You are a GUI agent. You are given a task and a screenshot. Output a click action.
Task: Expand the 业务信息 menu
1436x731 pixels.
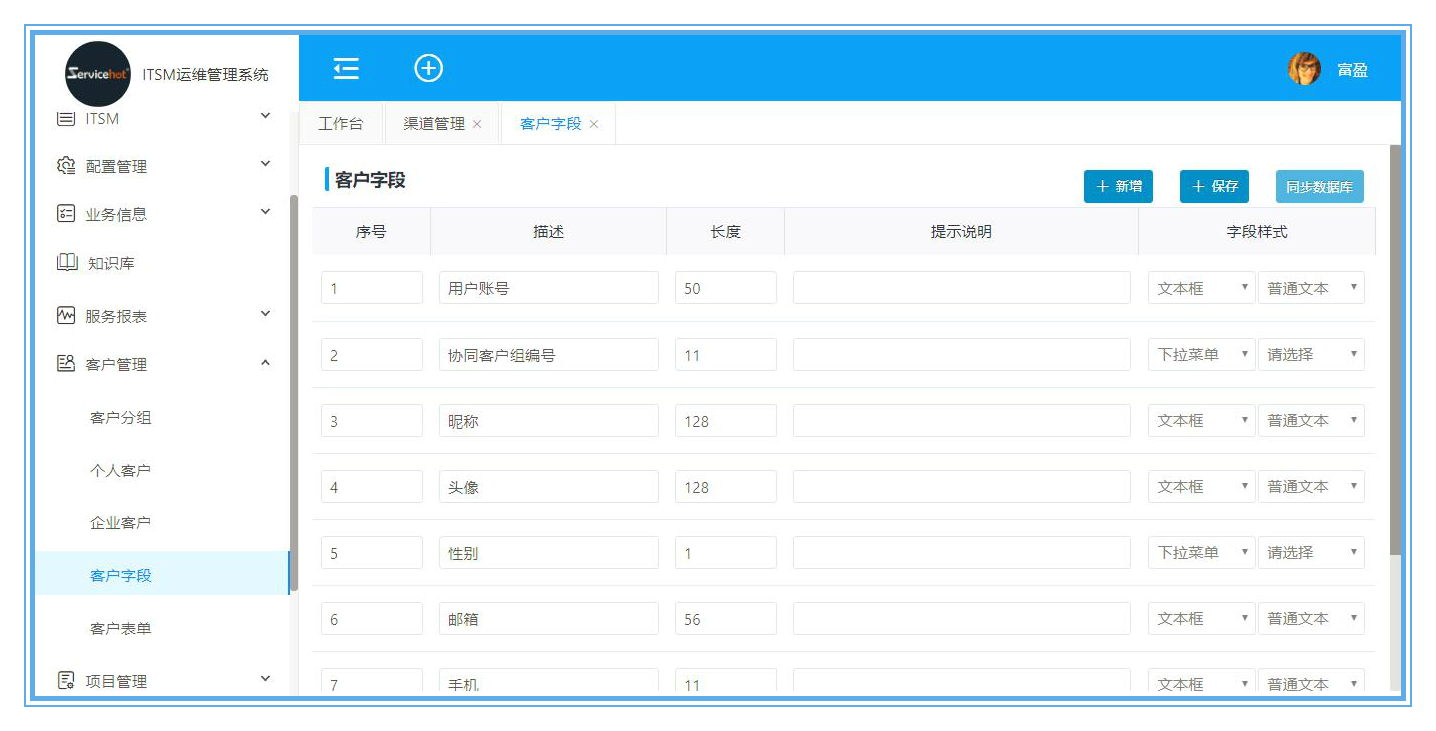pyautogui.click(x=265, y=212)
